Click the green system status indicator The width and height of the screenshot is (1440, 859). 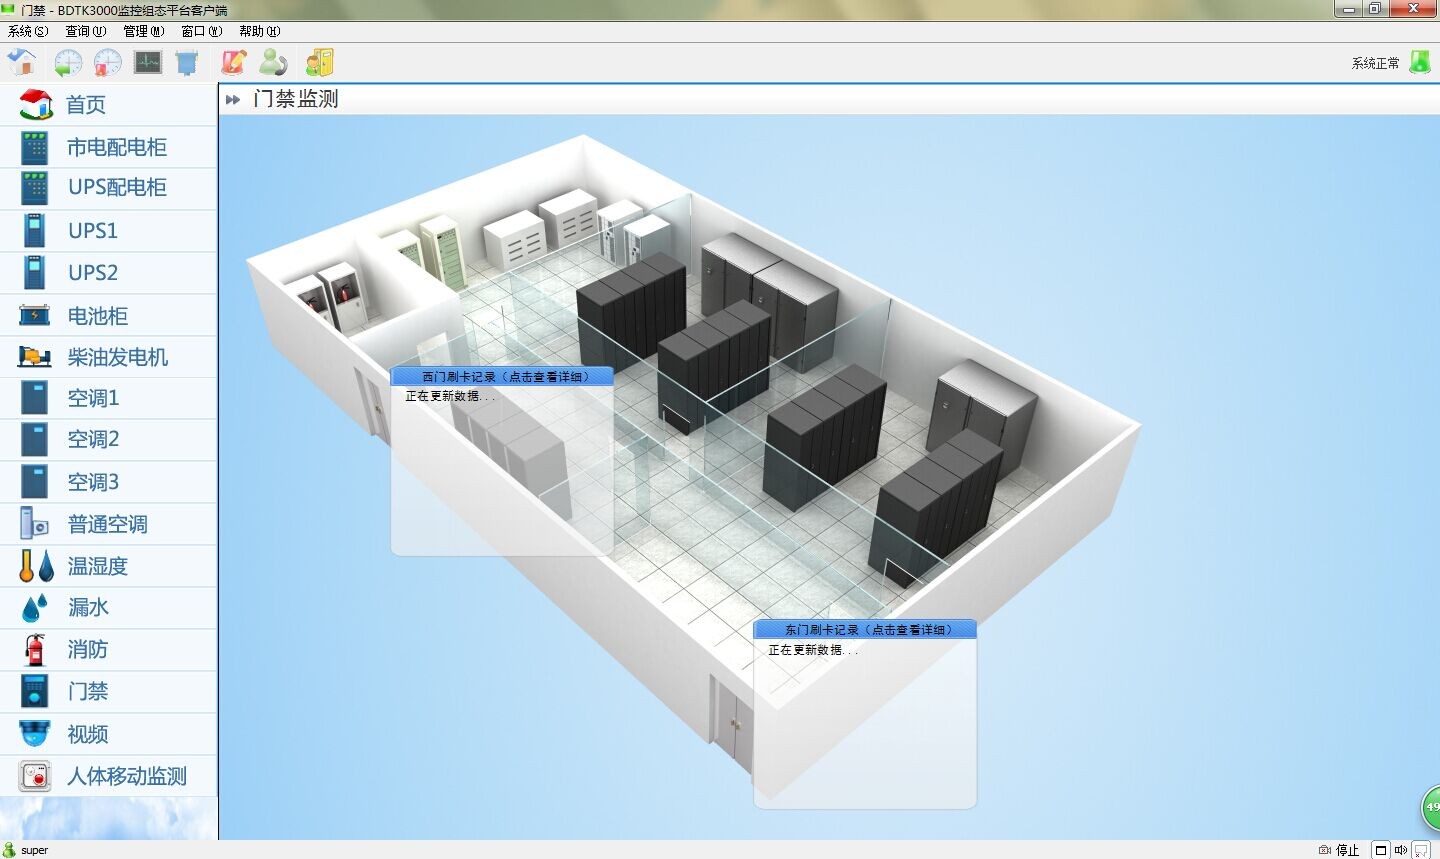(x=1420, y=62)
